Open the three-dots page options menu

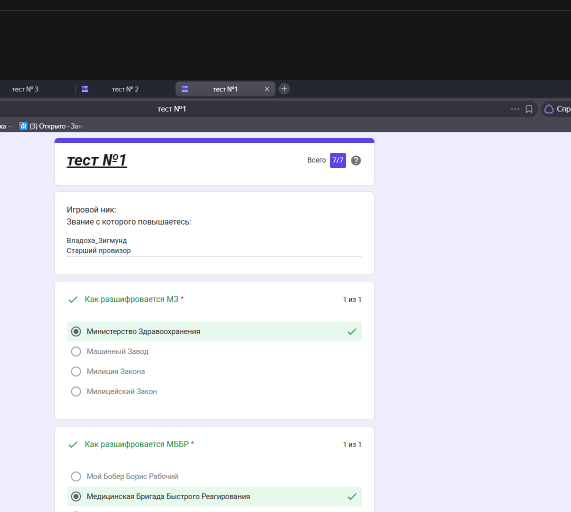(515, 109)
